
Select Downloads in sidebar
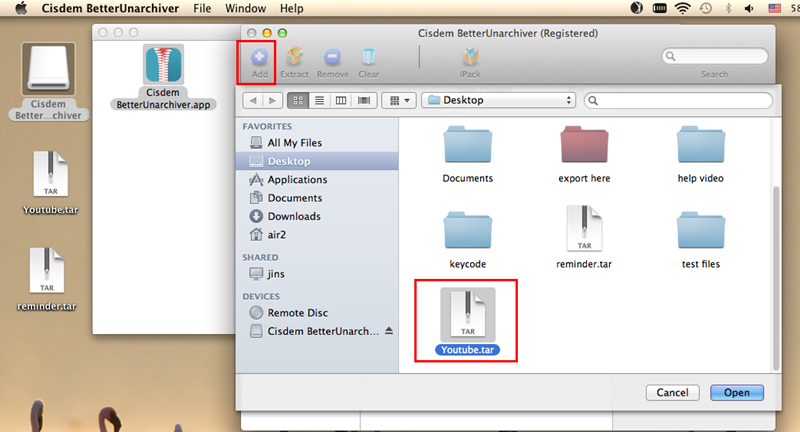point(317,216)
